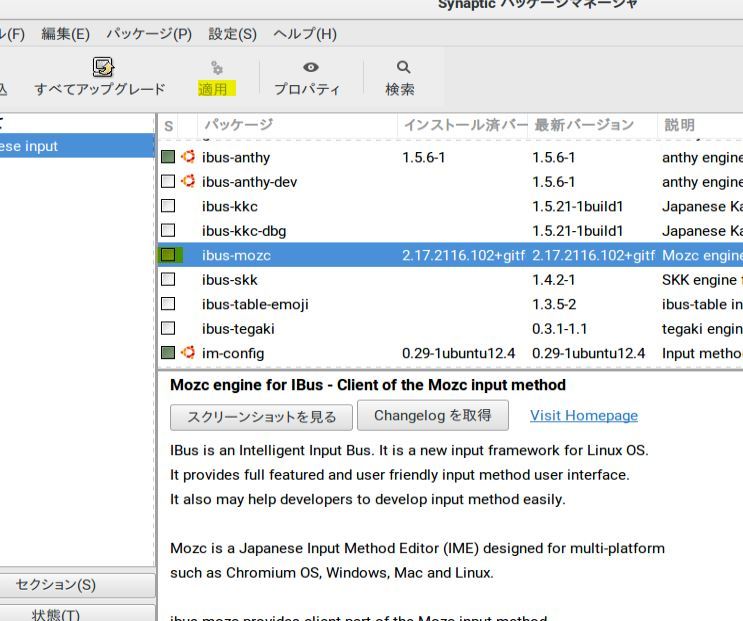Screen dimensions: 743x621
Task: Select the ibus-tegaki package row
Action: (238, 329)
